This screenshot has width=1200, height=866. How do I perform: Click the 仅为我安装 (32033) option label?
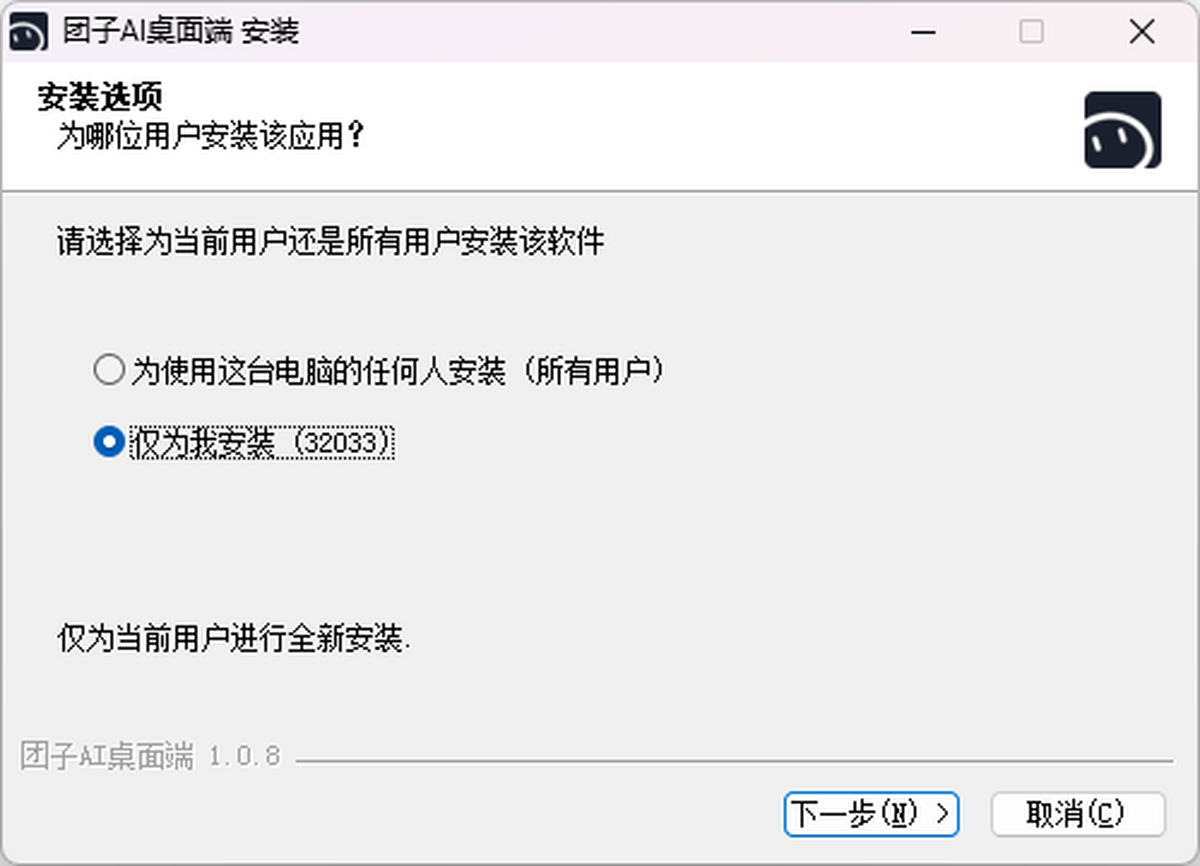(x=264, y=442)
